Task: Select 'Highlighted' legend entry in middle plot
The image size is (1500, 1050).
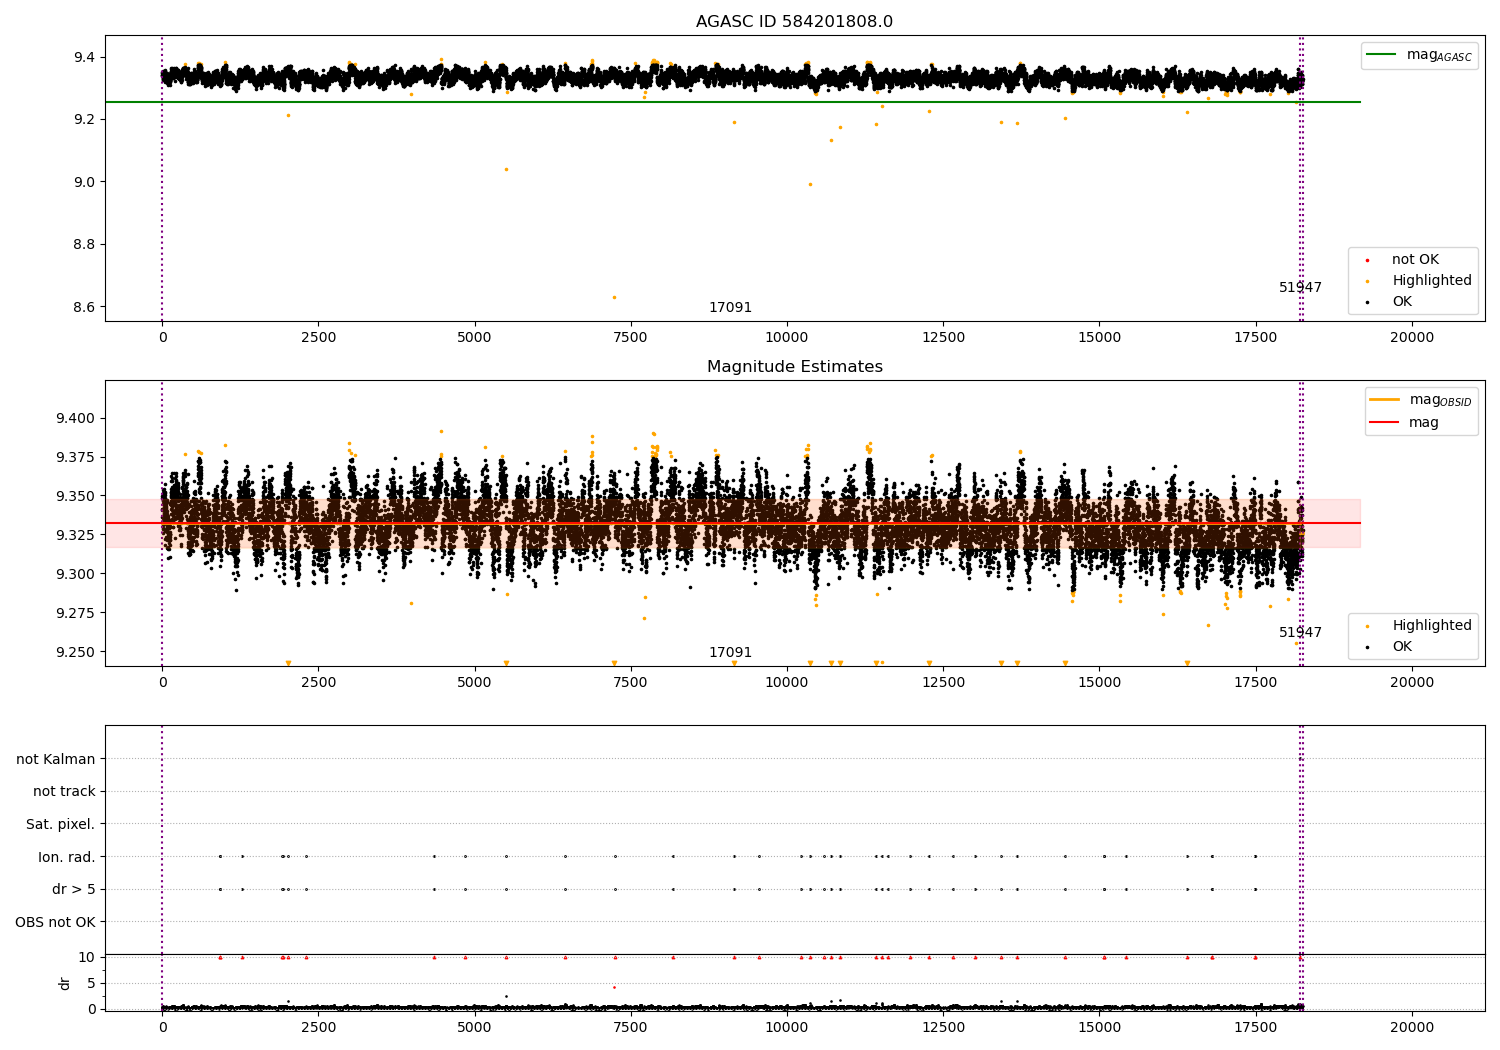Action: coord(1431,626)
